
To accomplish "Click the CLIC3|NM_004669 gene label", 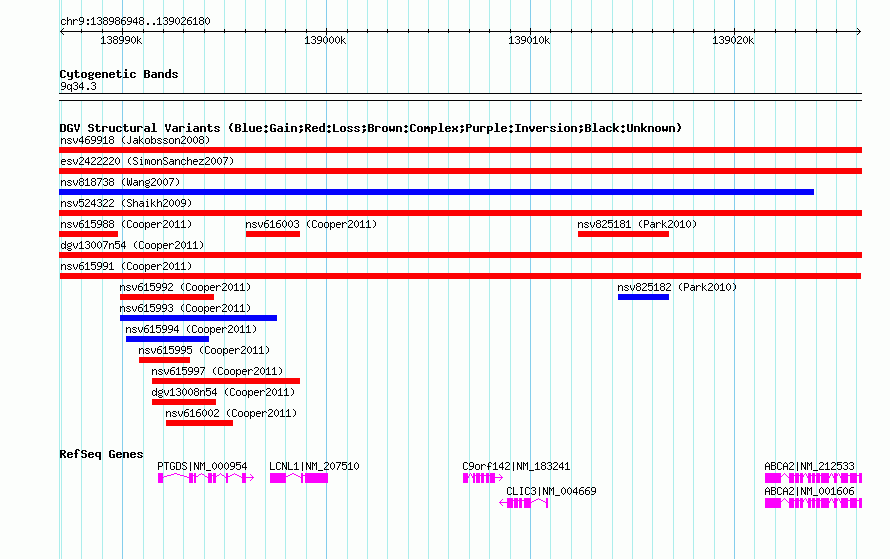I will pyautogui.click(x=551, y=491).
